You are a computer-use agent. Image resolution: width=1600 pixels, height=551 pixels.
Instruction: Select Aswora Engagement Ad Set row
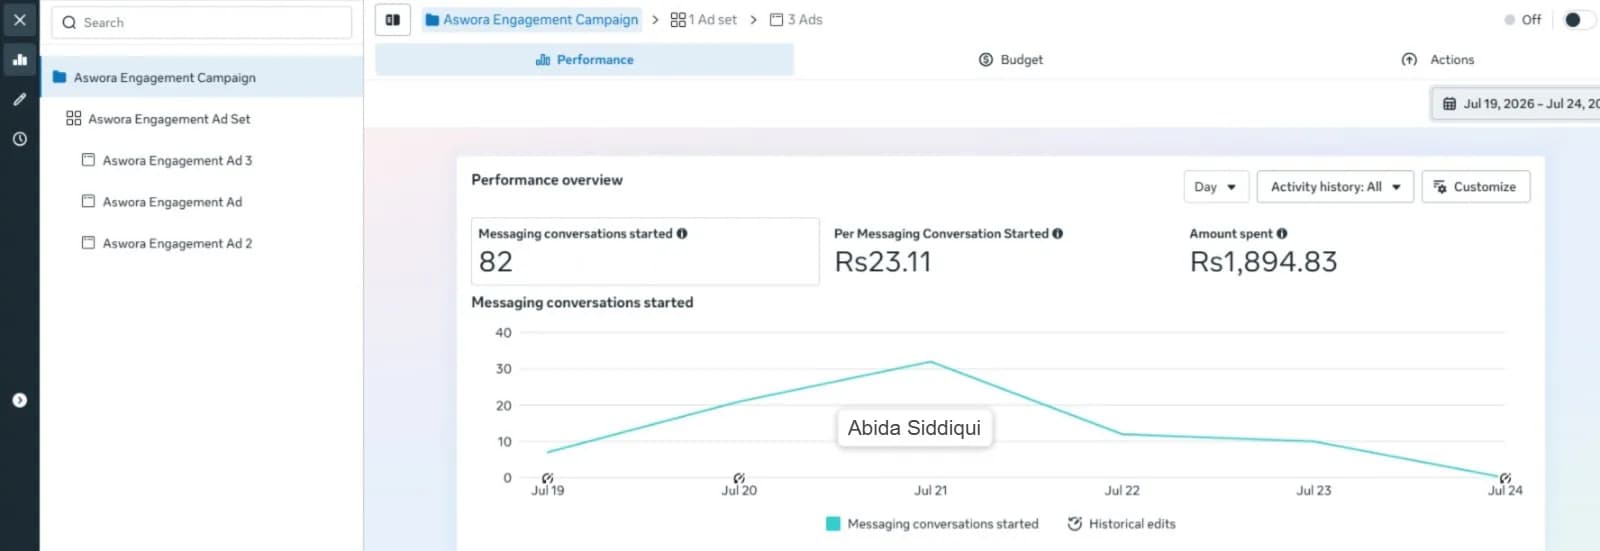(x=201, y=119)
